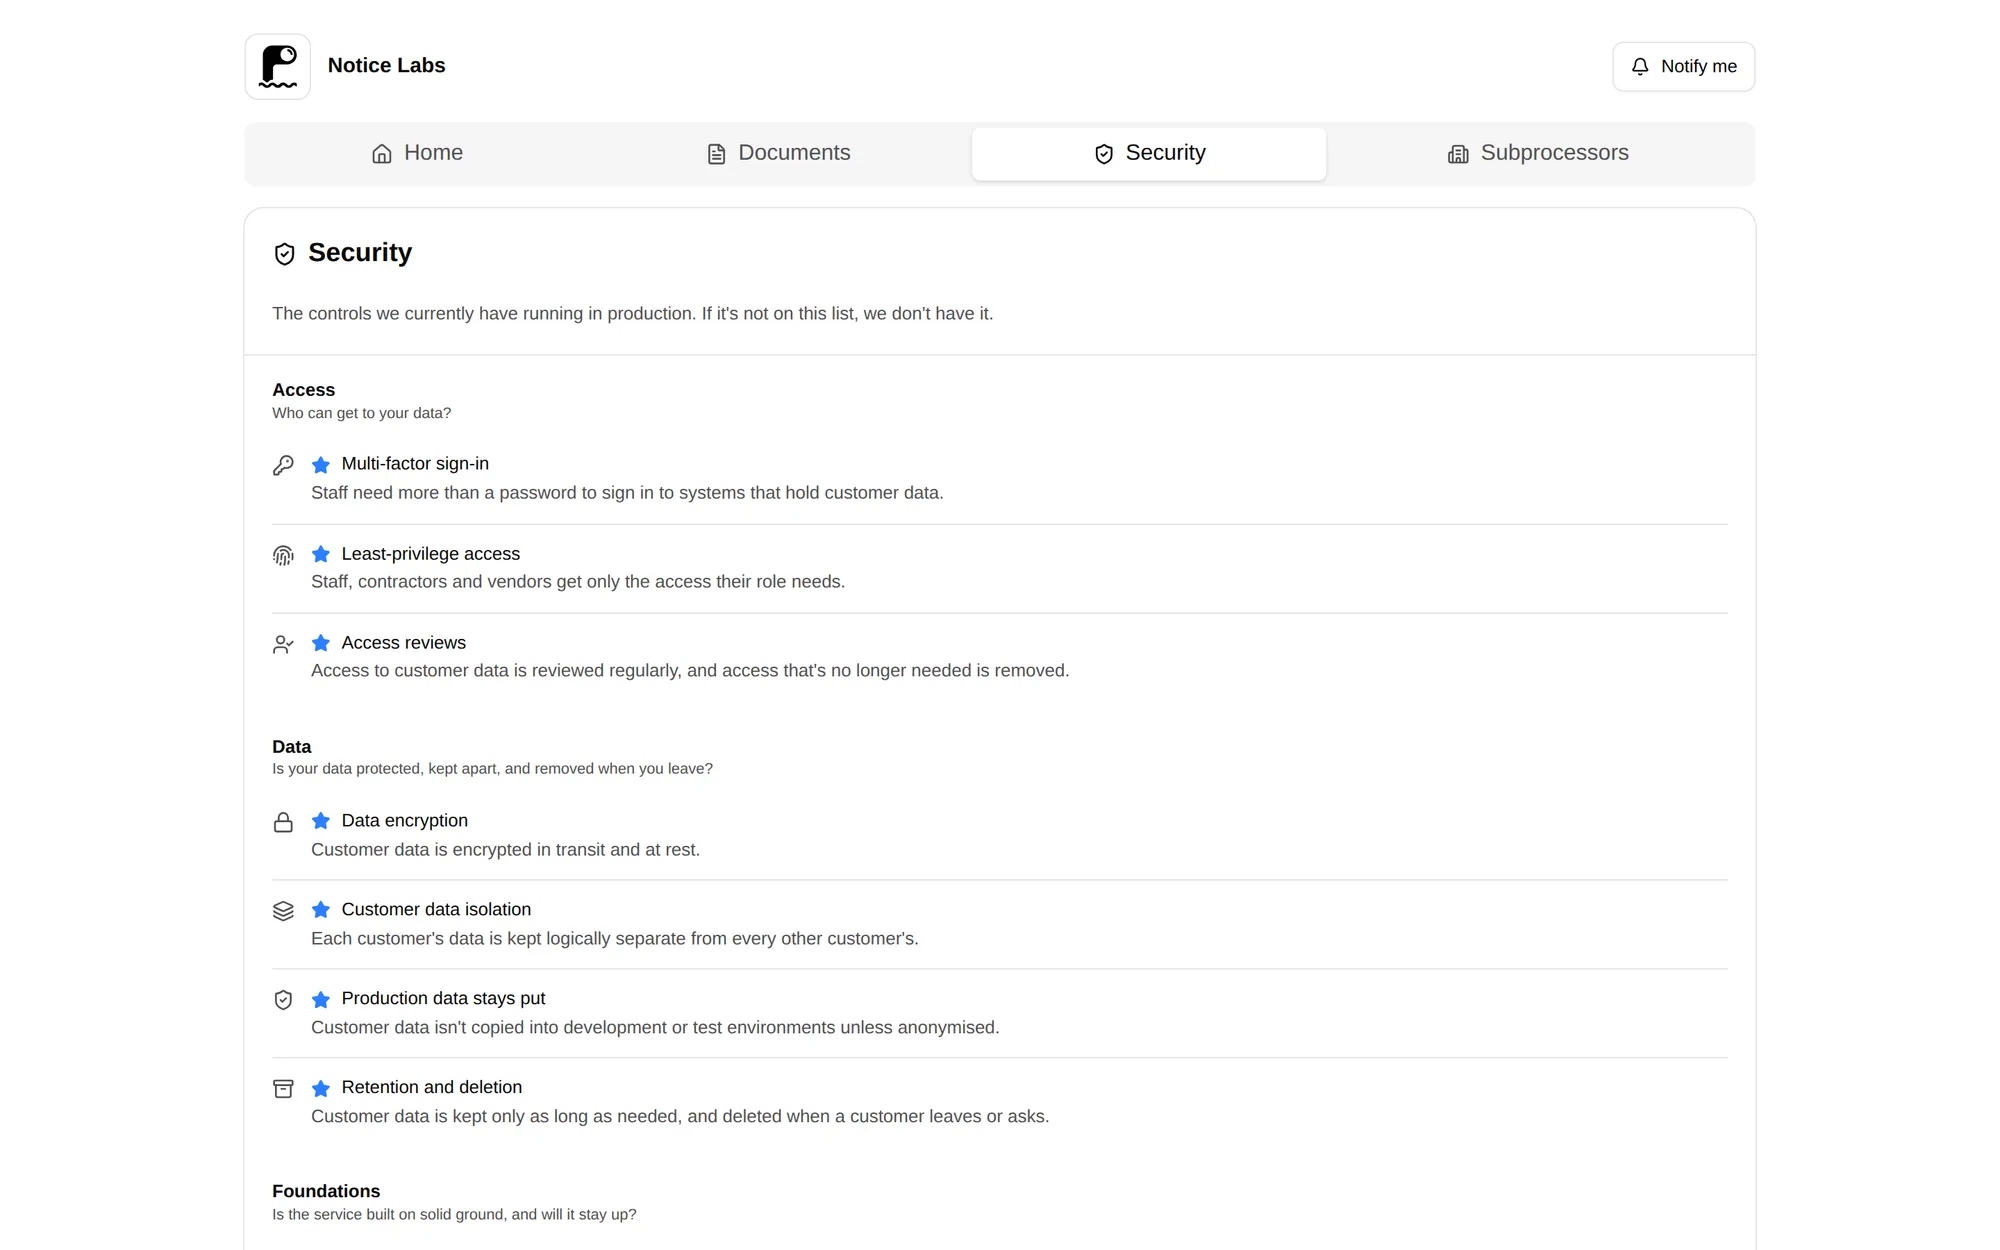
Task: Click the Production data stays put title
Action: (x=443, y=999)
